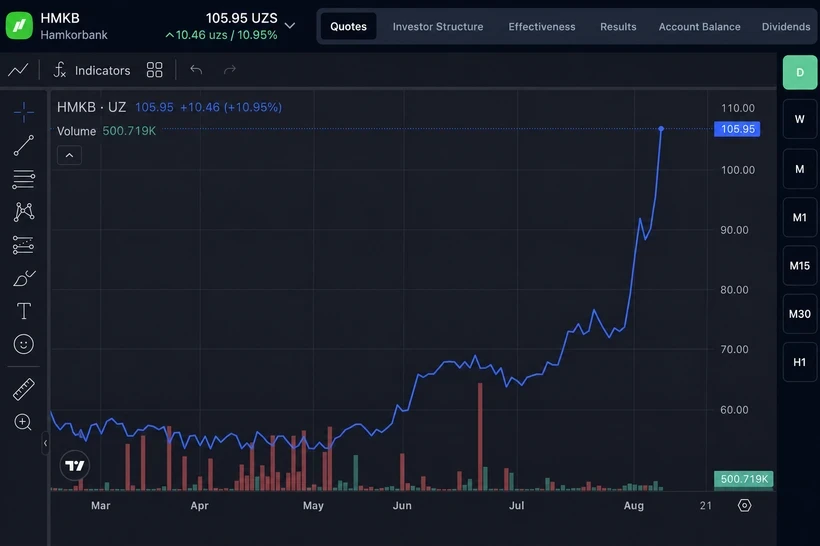
Task: Open the chart layout grid selector
Action: (x=154, y=70)
